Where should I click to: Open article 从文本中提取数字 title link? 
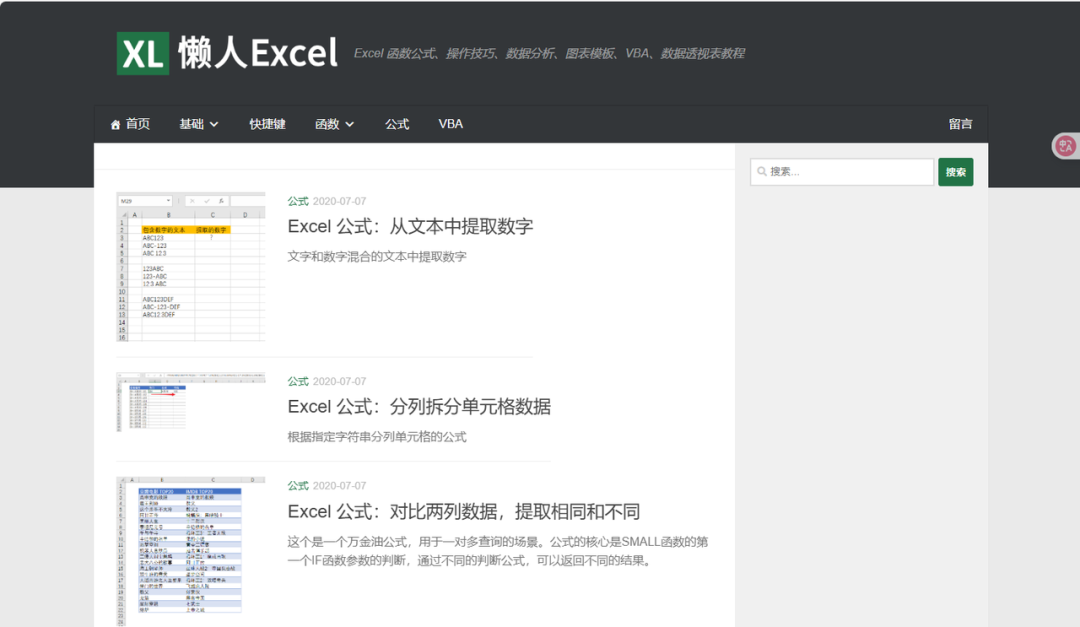coord(410,226)
